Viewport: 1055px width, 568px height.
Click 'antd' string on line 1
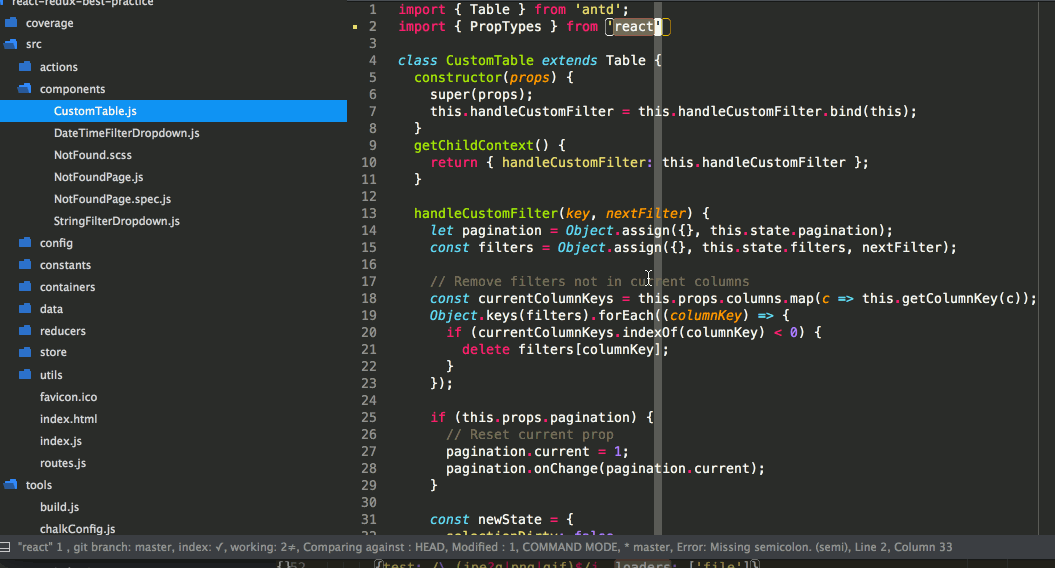coord(597,9)
